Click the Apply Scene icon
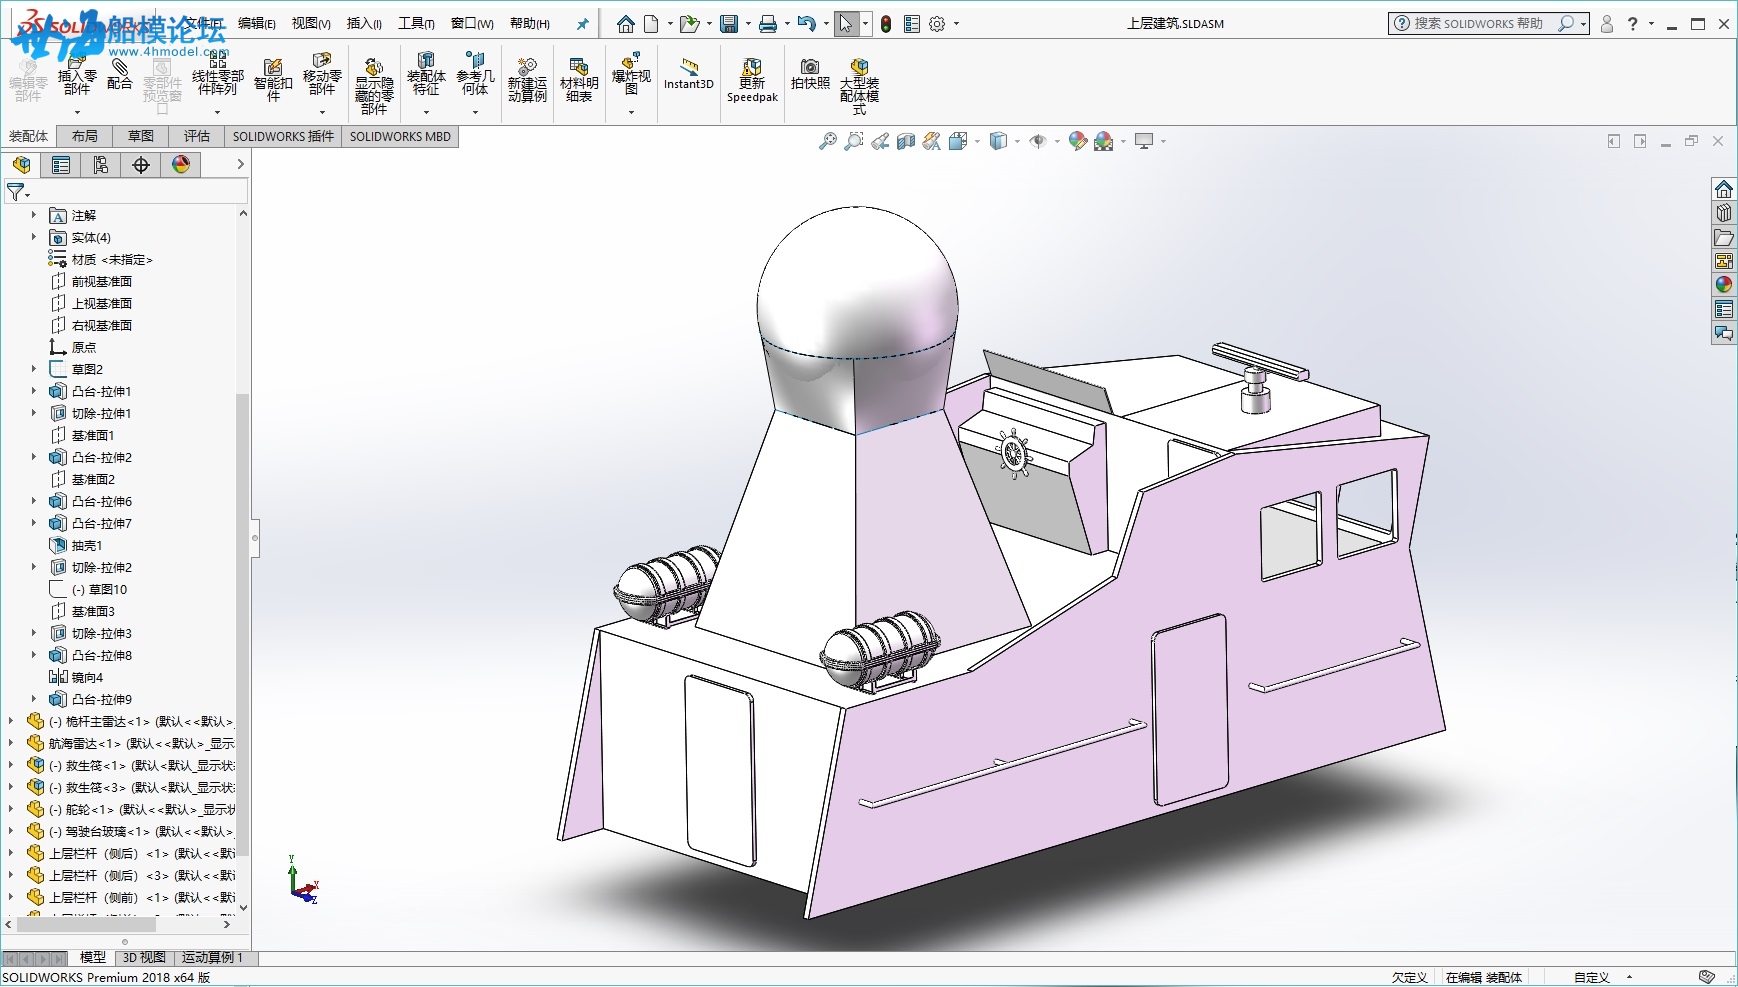Screen dimensions: 1738x987 point(1103,141)
